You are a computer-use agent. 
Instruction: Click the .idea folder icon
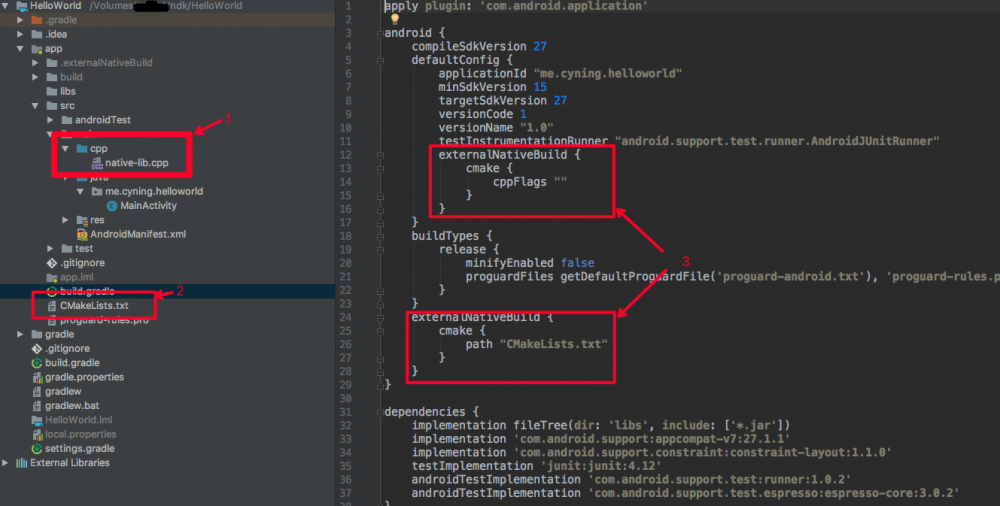[36, 34]
